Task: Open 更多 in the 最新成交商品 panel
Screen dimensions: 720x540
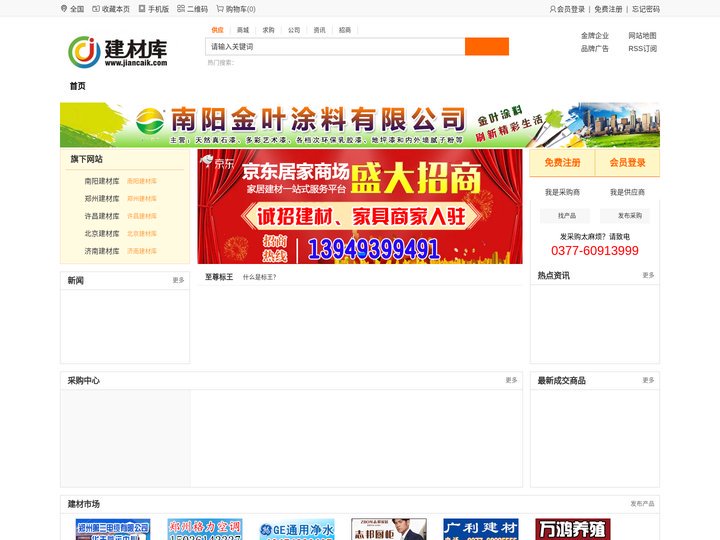Action: coord(648,380)
